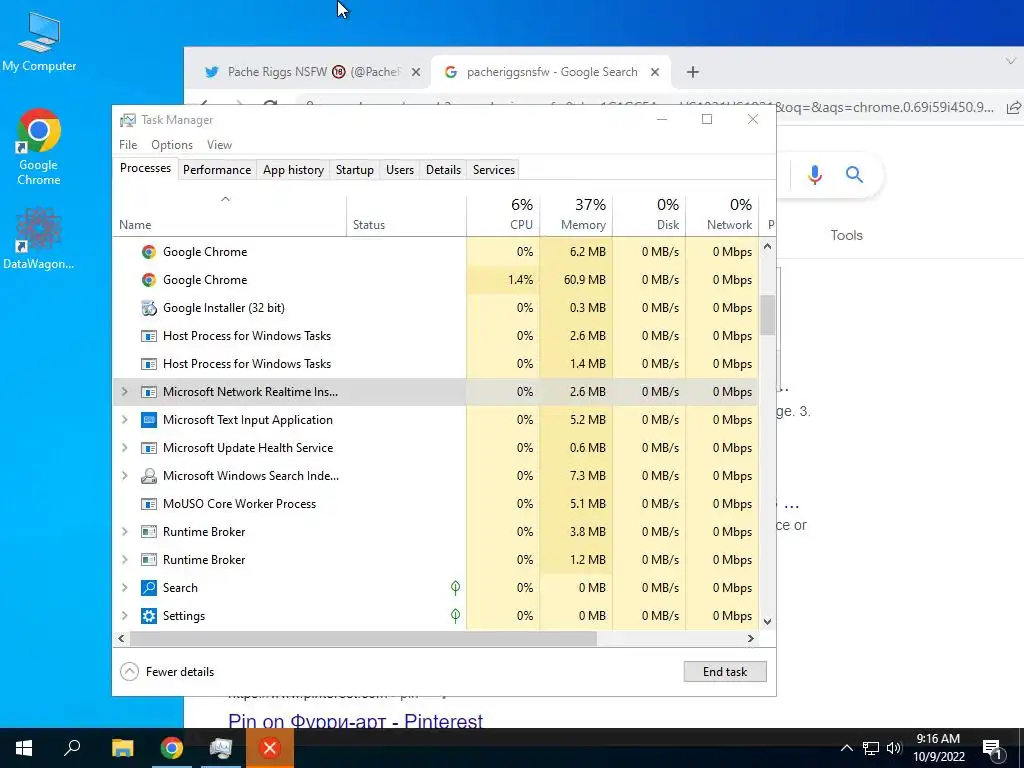Click horizontal scrollbar right arrow

pos(750,639)
